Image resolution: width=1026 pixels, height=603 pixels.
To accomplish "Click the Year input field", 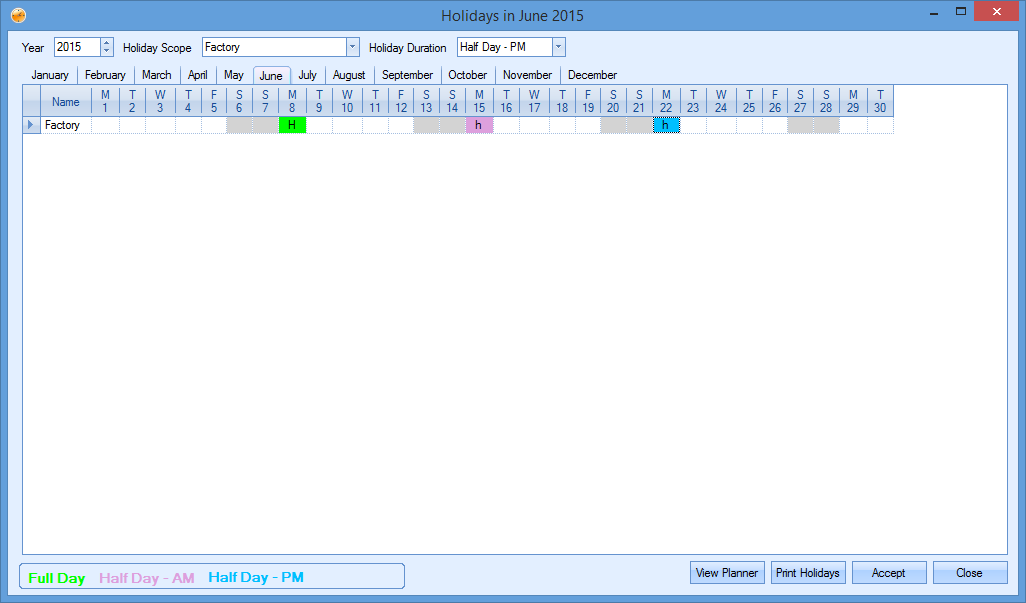I will pos(76,47).
